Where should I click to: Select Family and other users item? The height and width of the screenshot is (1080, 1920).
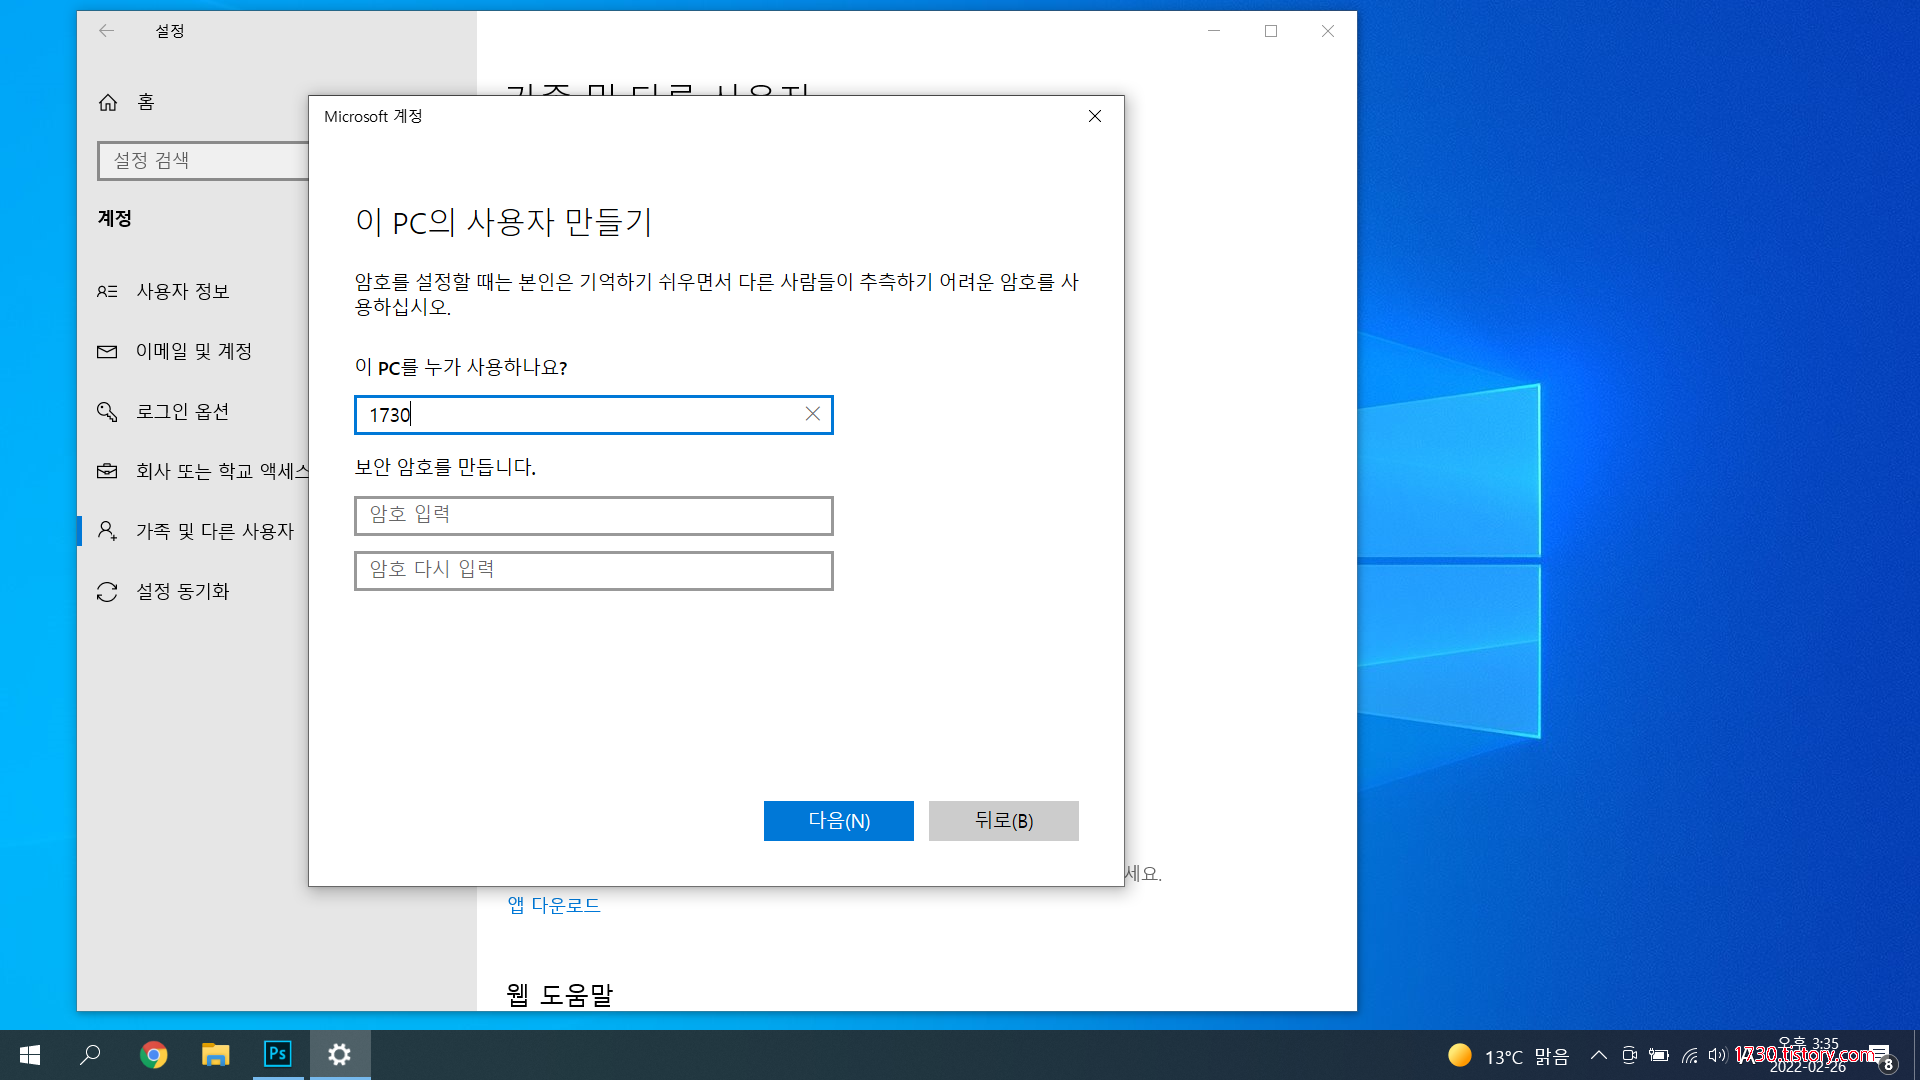click(x=214, y=531)
